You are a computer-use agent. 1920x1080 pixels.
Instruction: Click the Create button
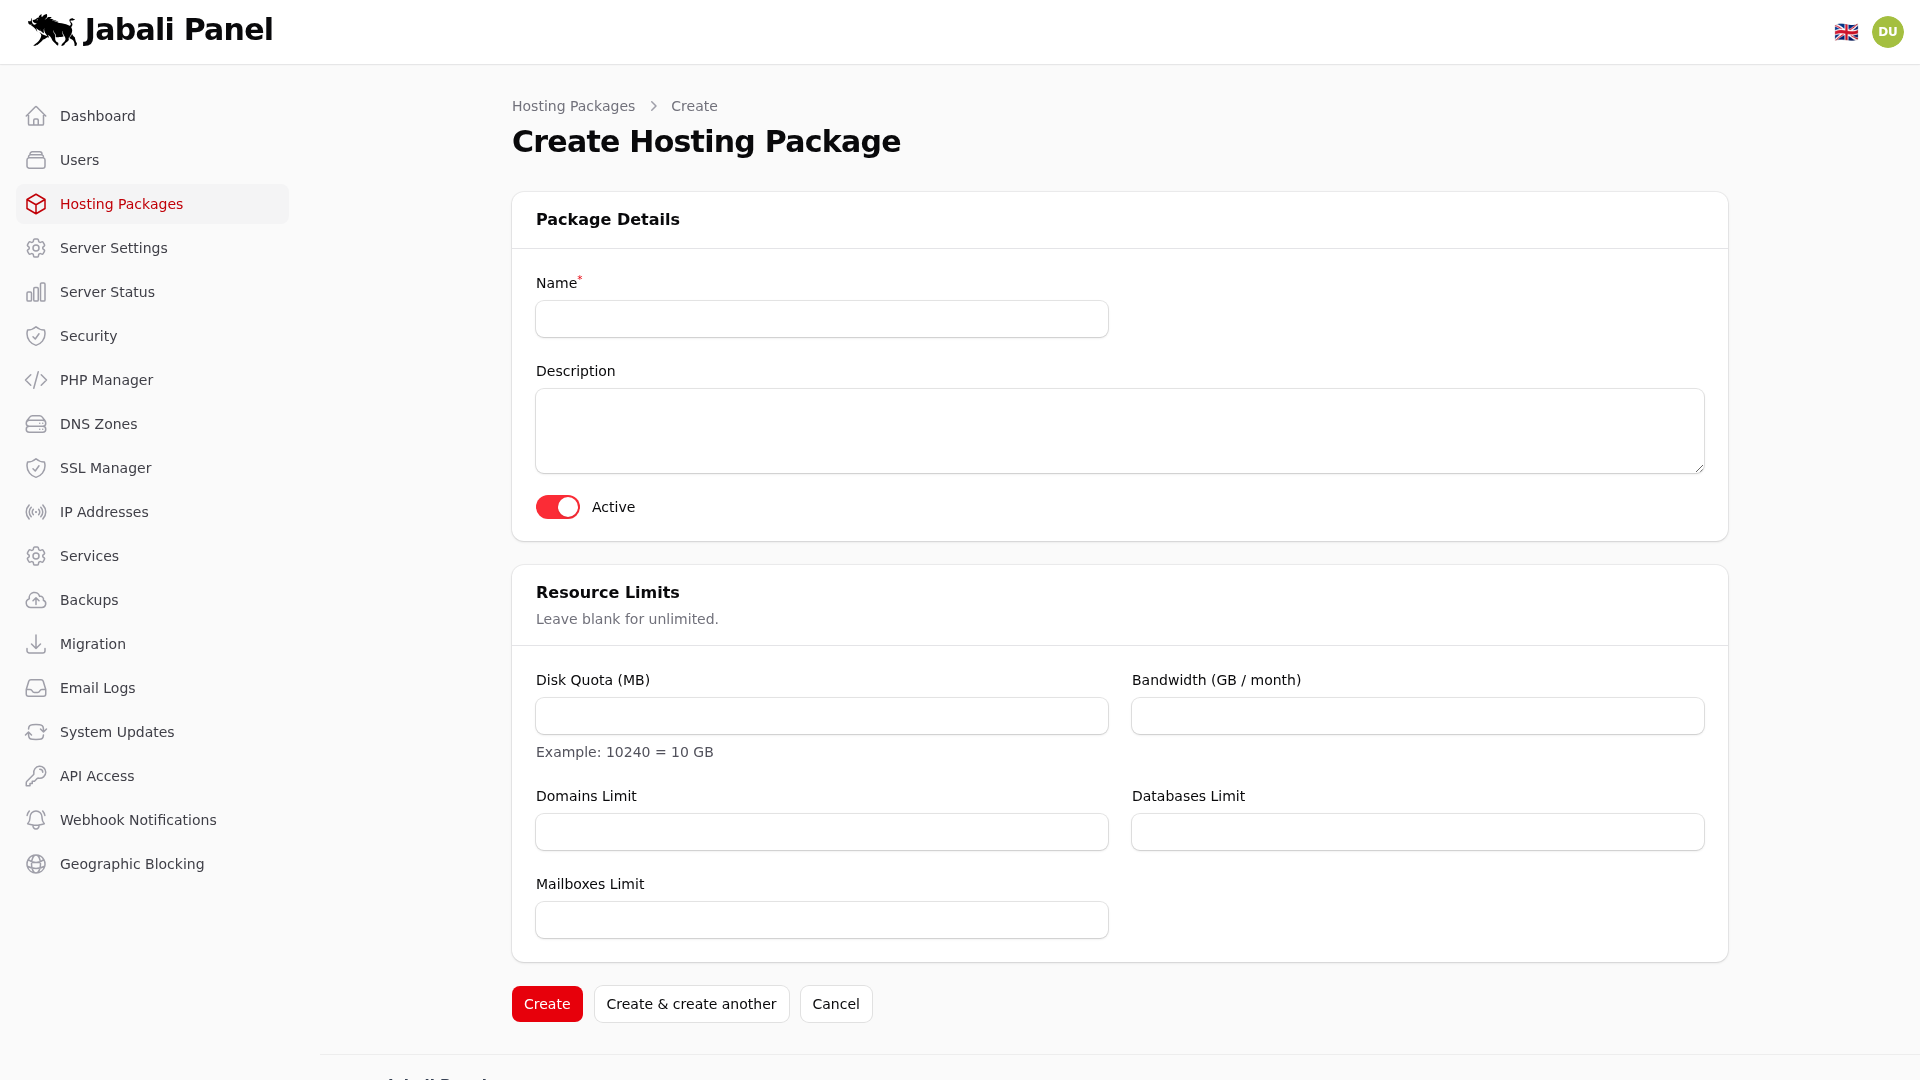tap(546, 1003)
